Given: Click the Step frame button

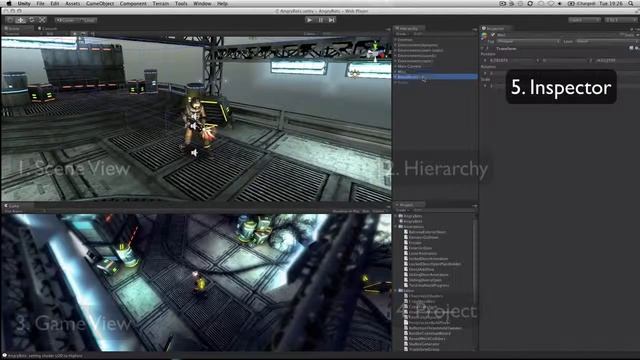Looking at the screenshot, I should tap(331, 20).
